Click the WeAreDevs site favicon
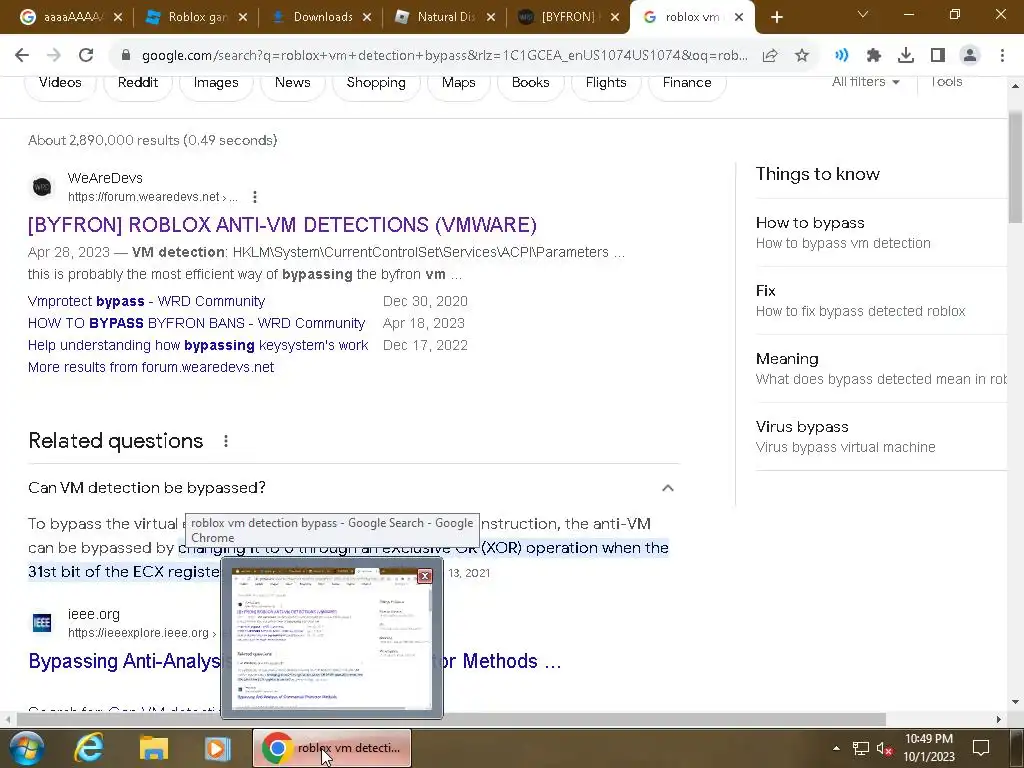This screenshot has height=768, width=1024. point(42,187)
